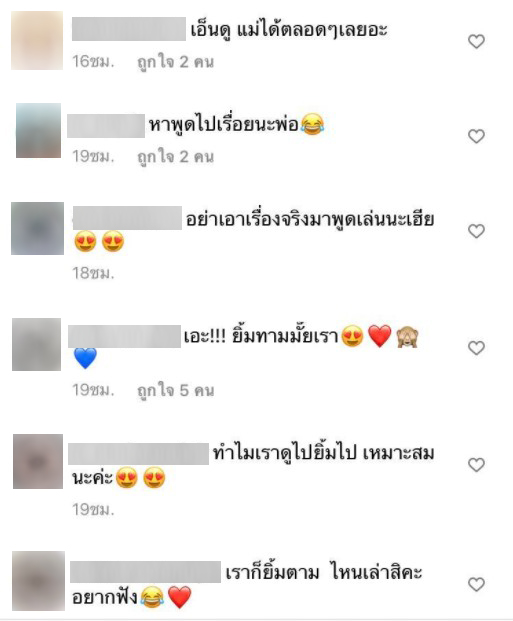This screenshot has height=621, width=513.
Task: Click the '18ชม.' timestamp
Action: pos(93,273)
